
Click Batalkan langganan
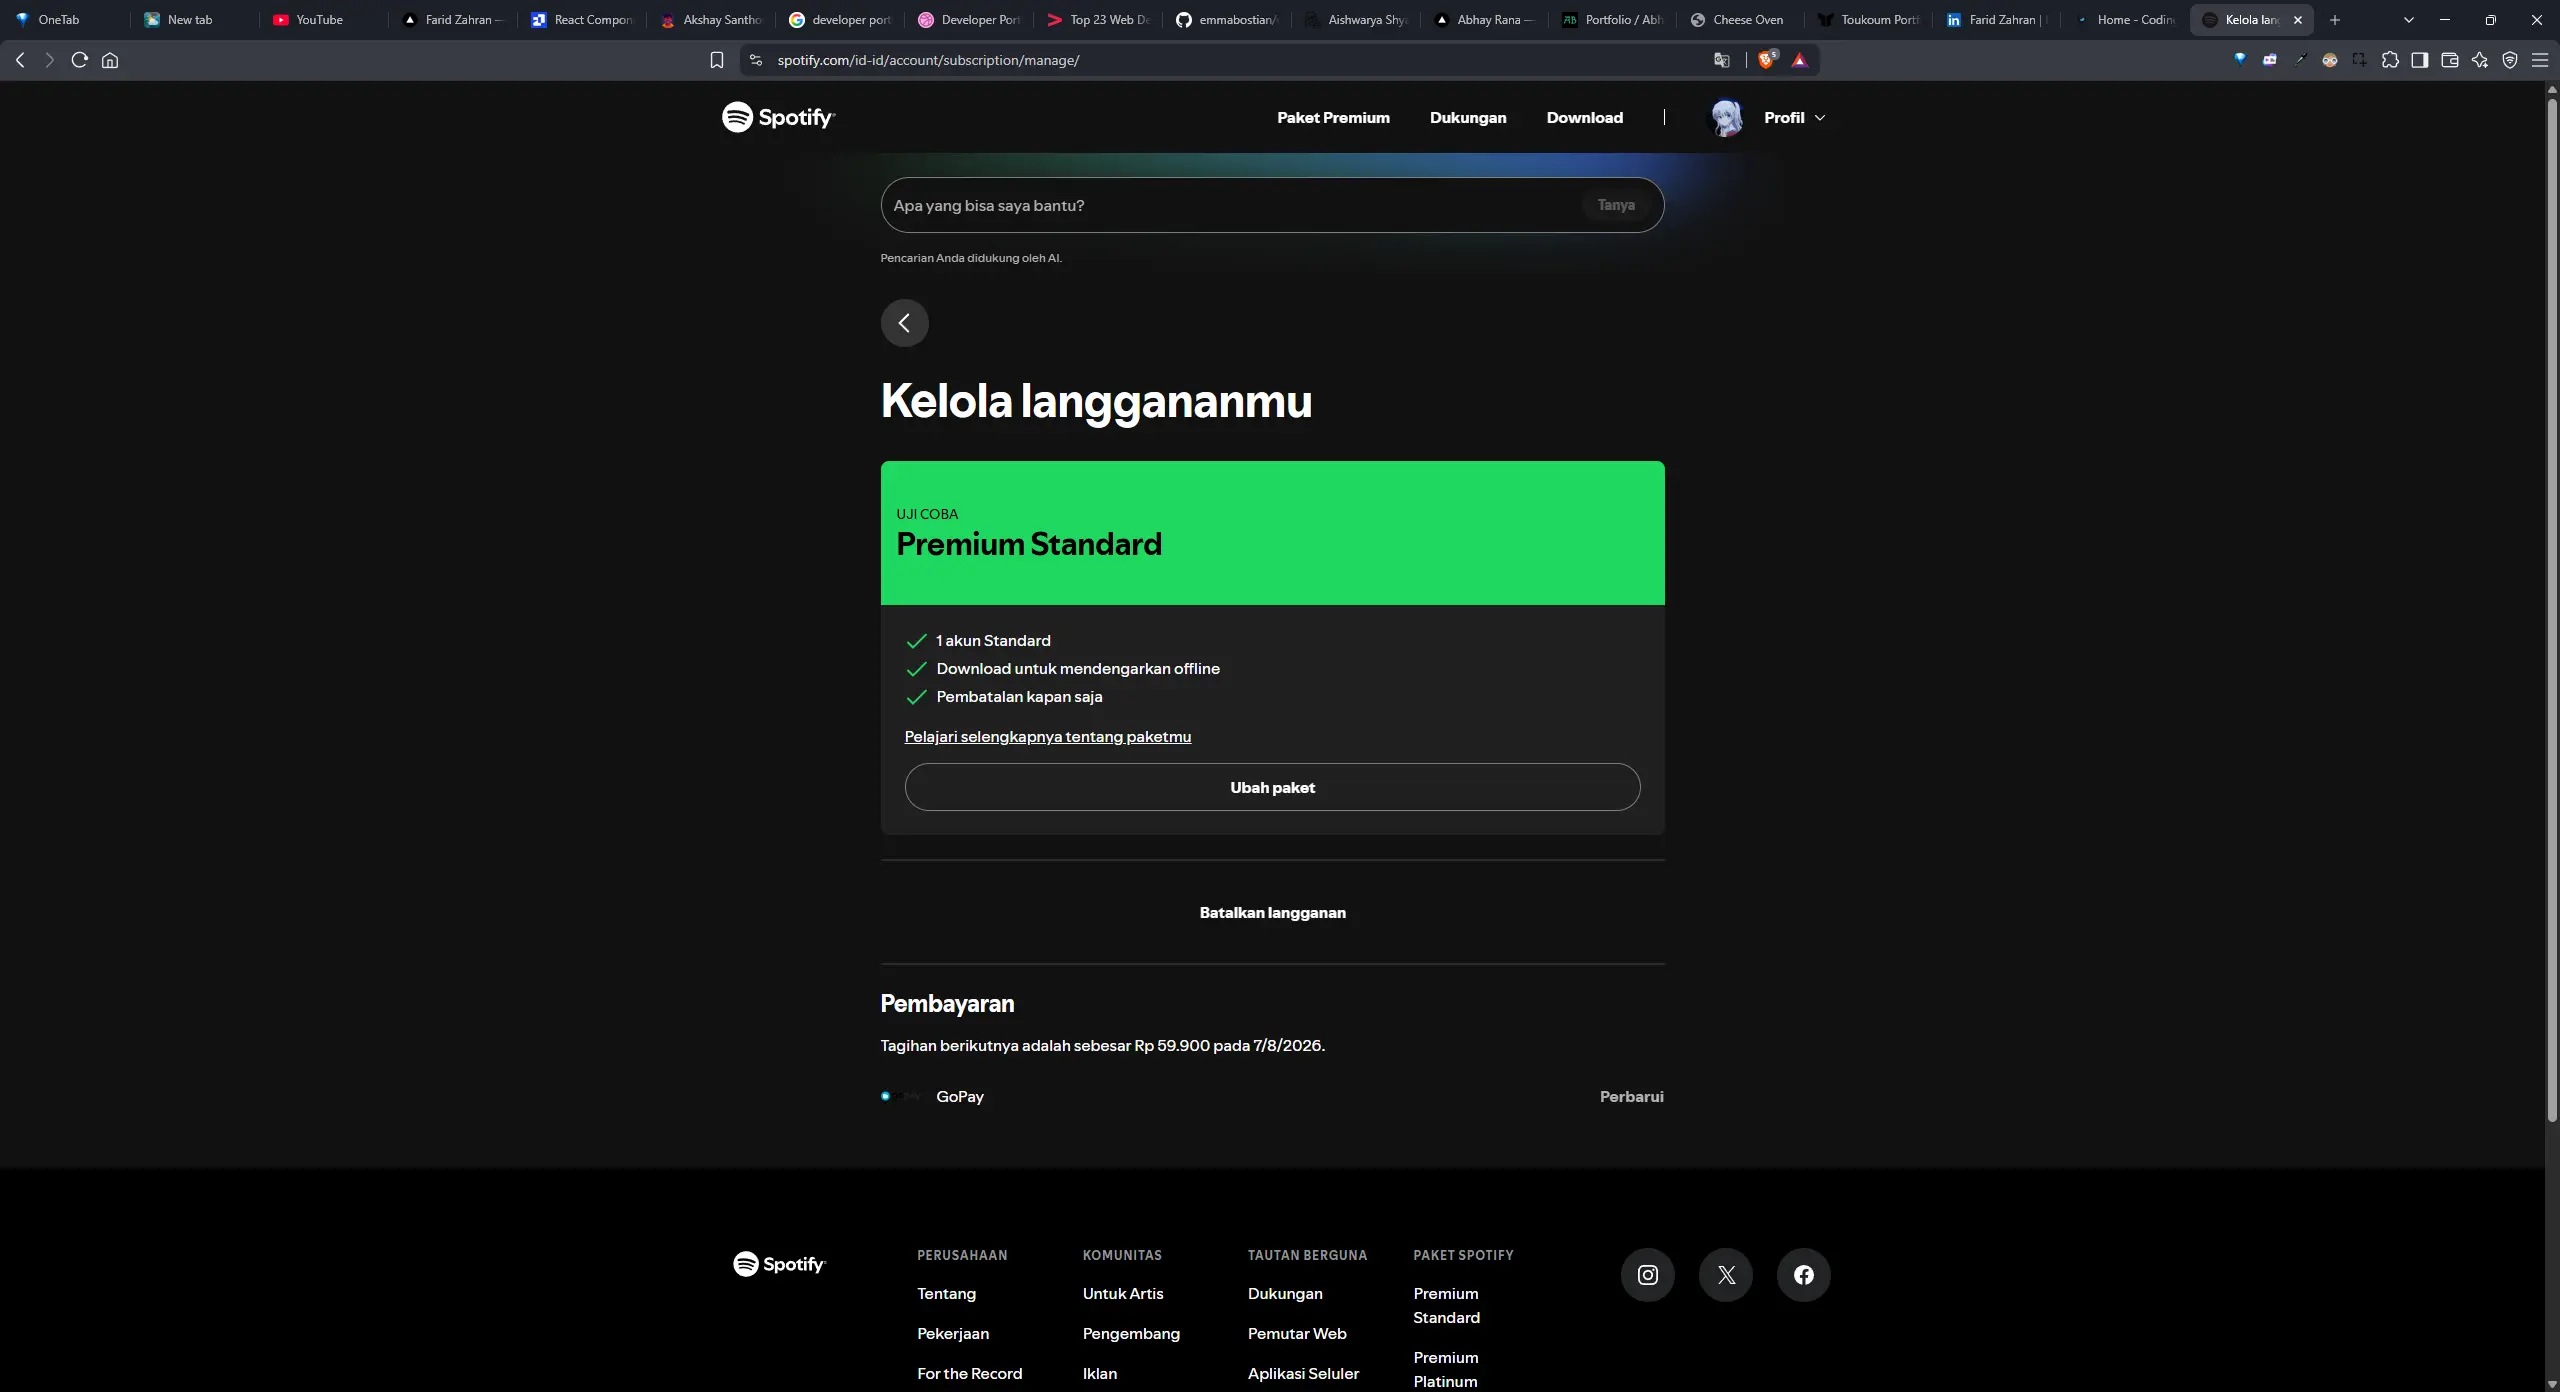(x=1272, y=912)
